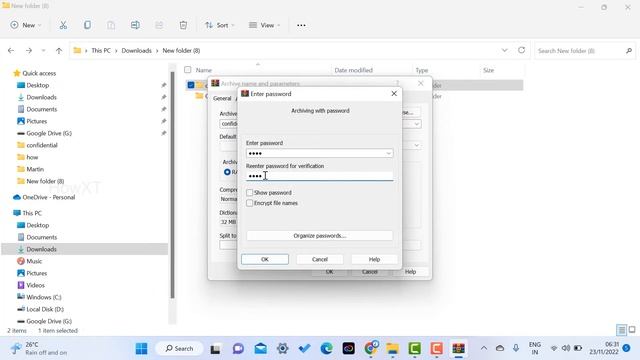Go back with the left arrow
Image resolution: width=640 pixels, height=360 pixels.
[11, 51]
